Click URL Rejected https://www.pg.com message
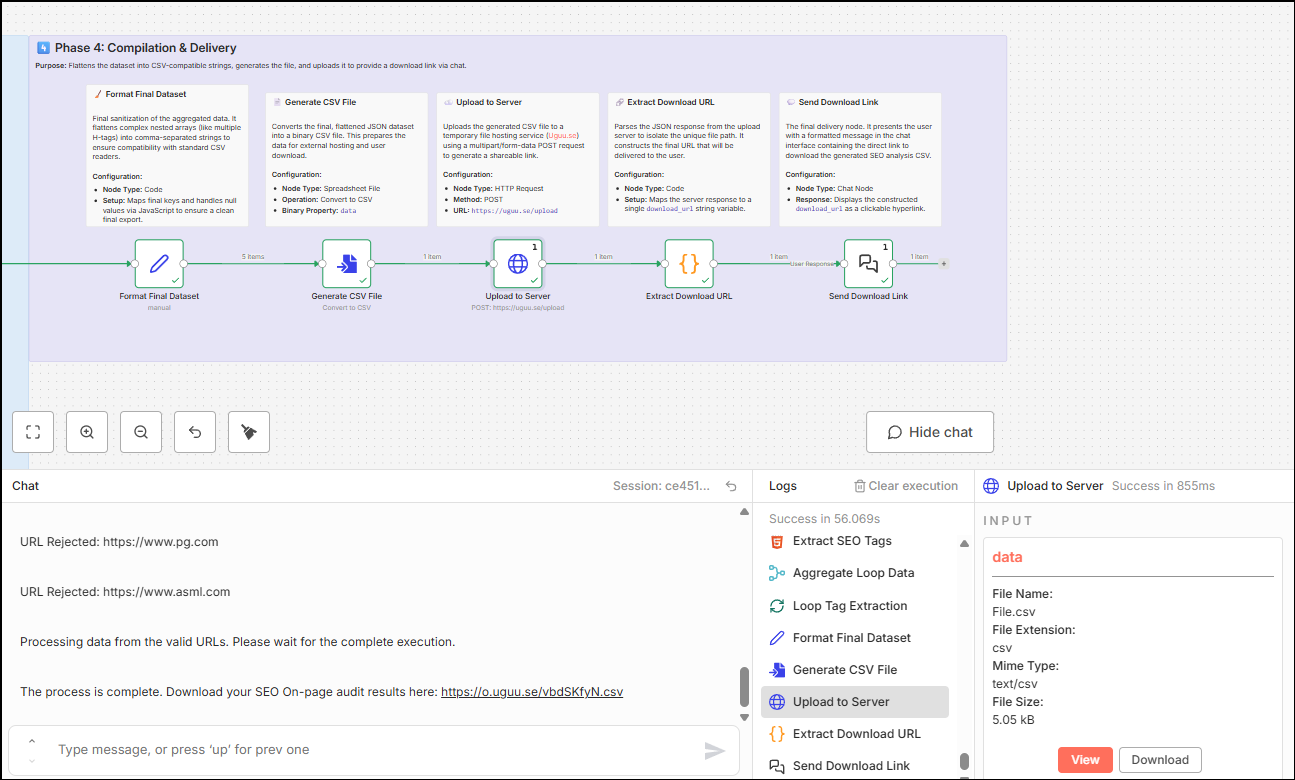The image size is (1295, 780). (x=119, y=542)
